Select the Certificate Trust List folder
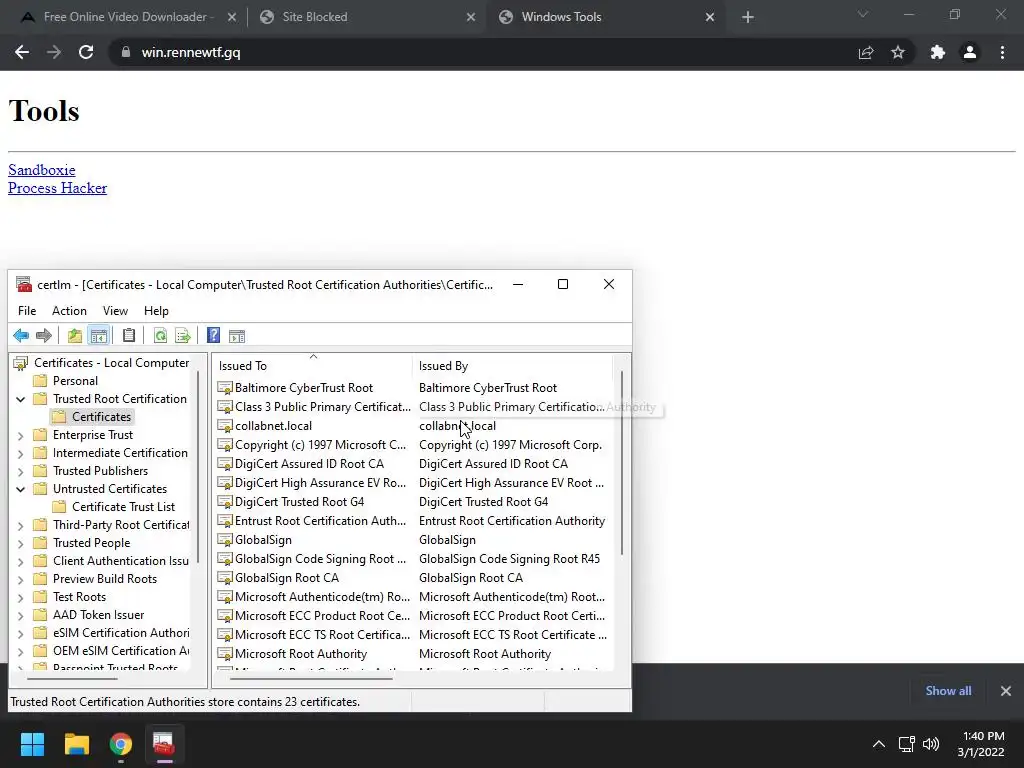 (114, 507)
